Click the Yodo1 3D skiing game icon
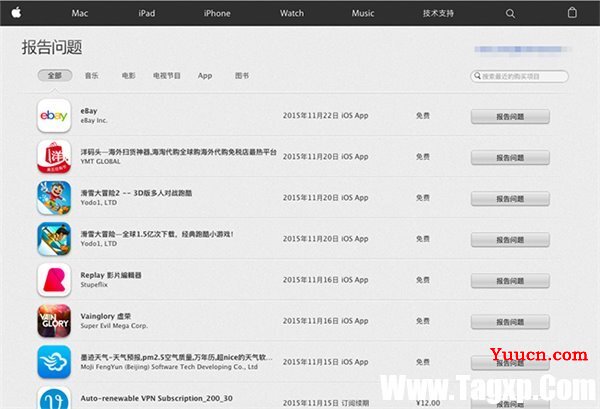Image resolution: width=600 pixels, height=409 pixels. point(54,198)
